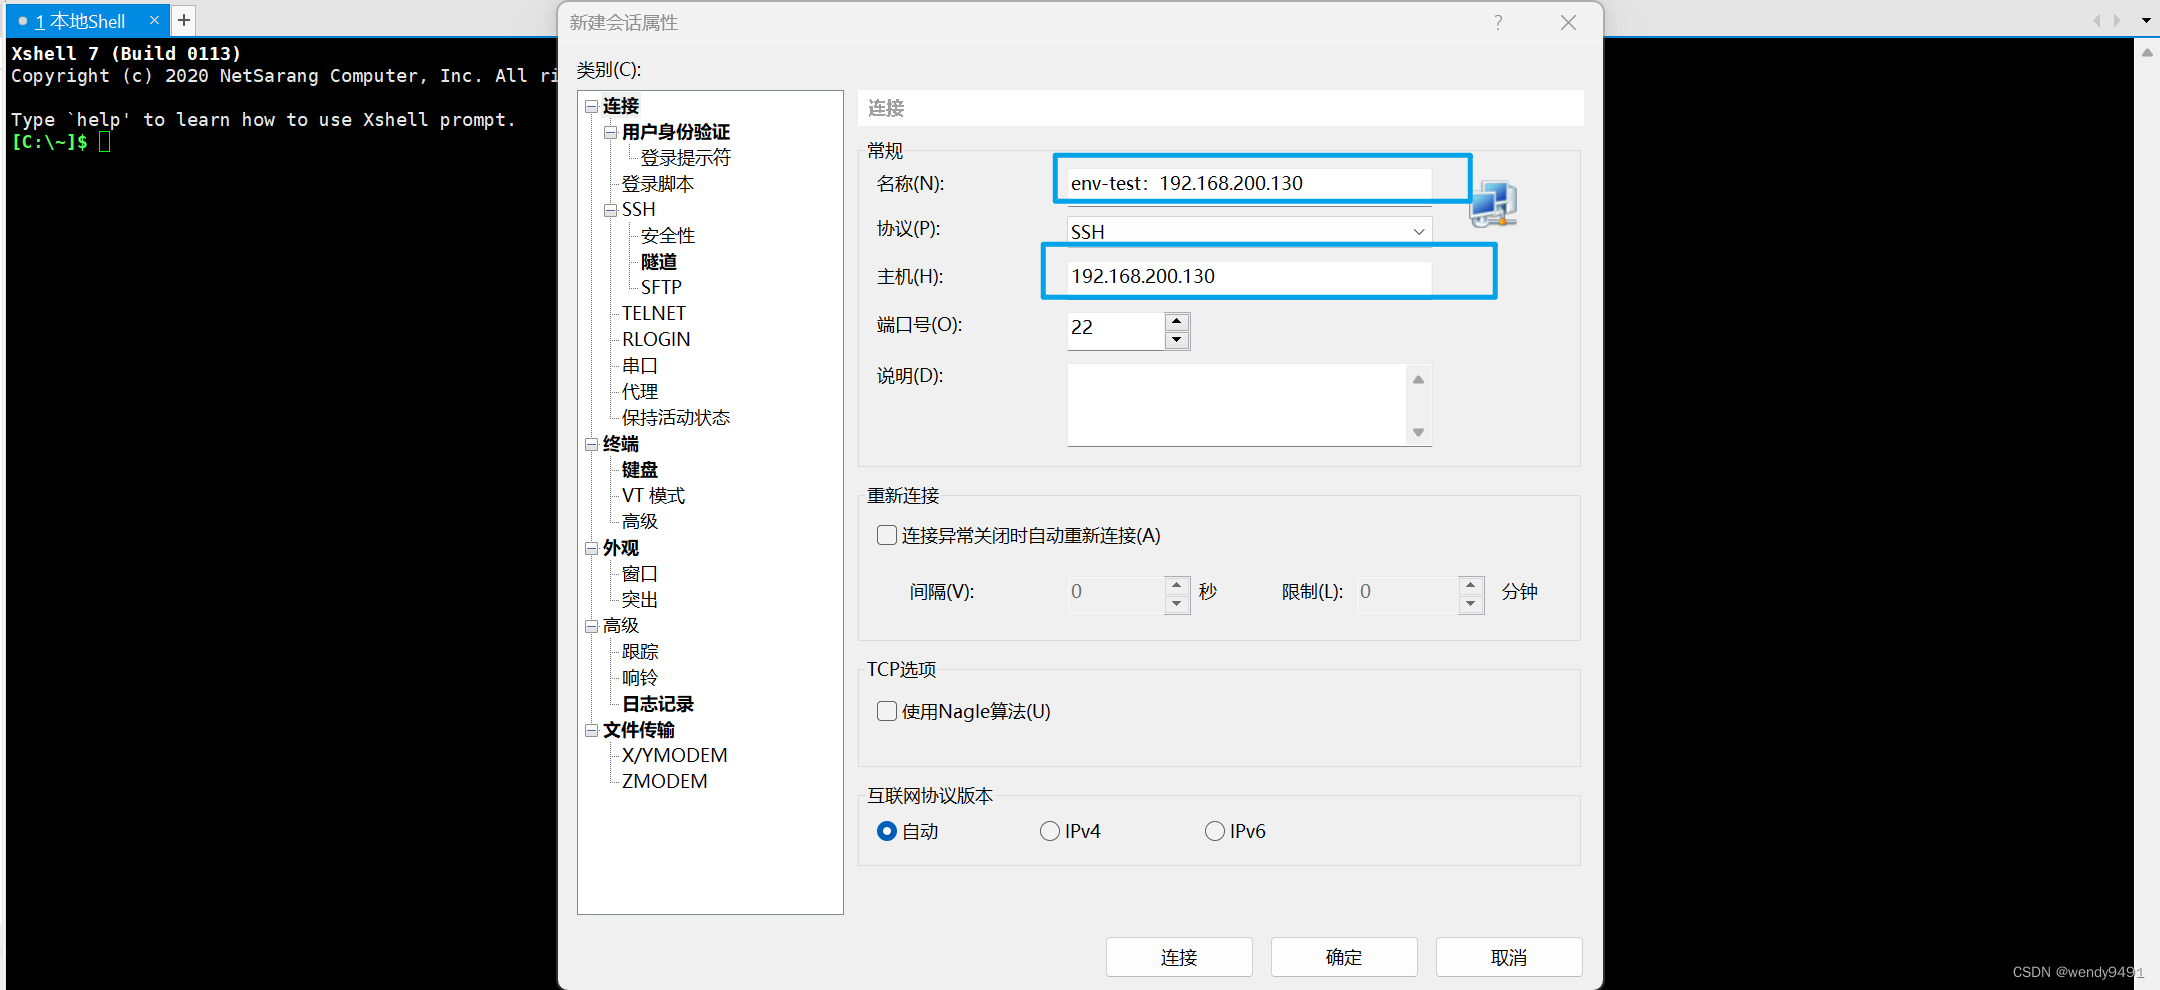The height and width of the screenshot is (990, 2160).
Task: Select 键盘 under 终端
Action: (x=640, y=470)
